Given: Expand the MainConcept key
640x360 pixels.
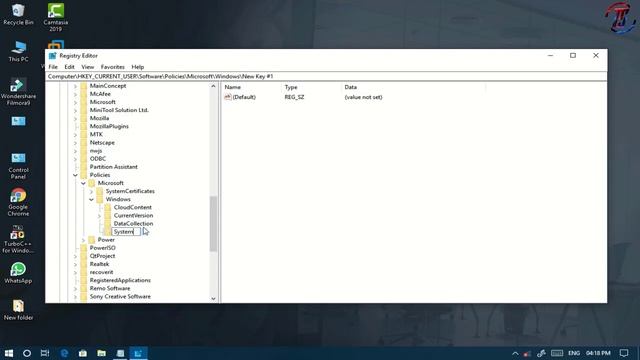Looking at the screenshot, I should [x=75, y=86].
